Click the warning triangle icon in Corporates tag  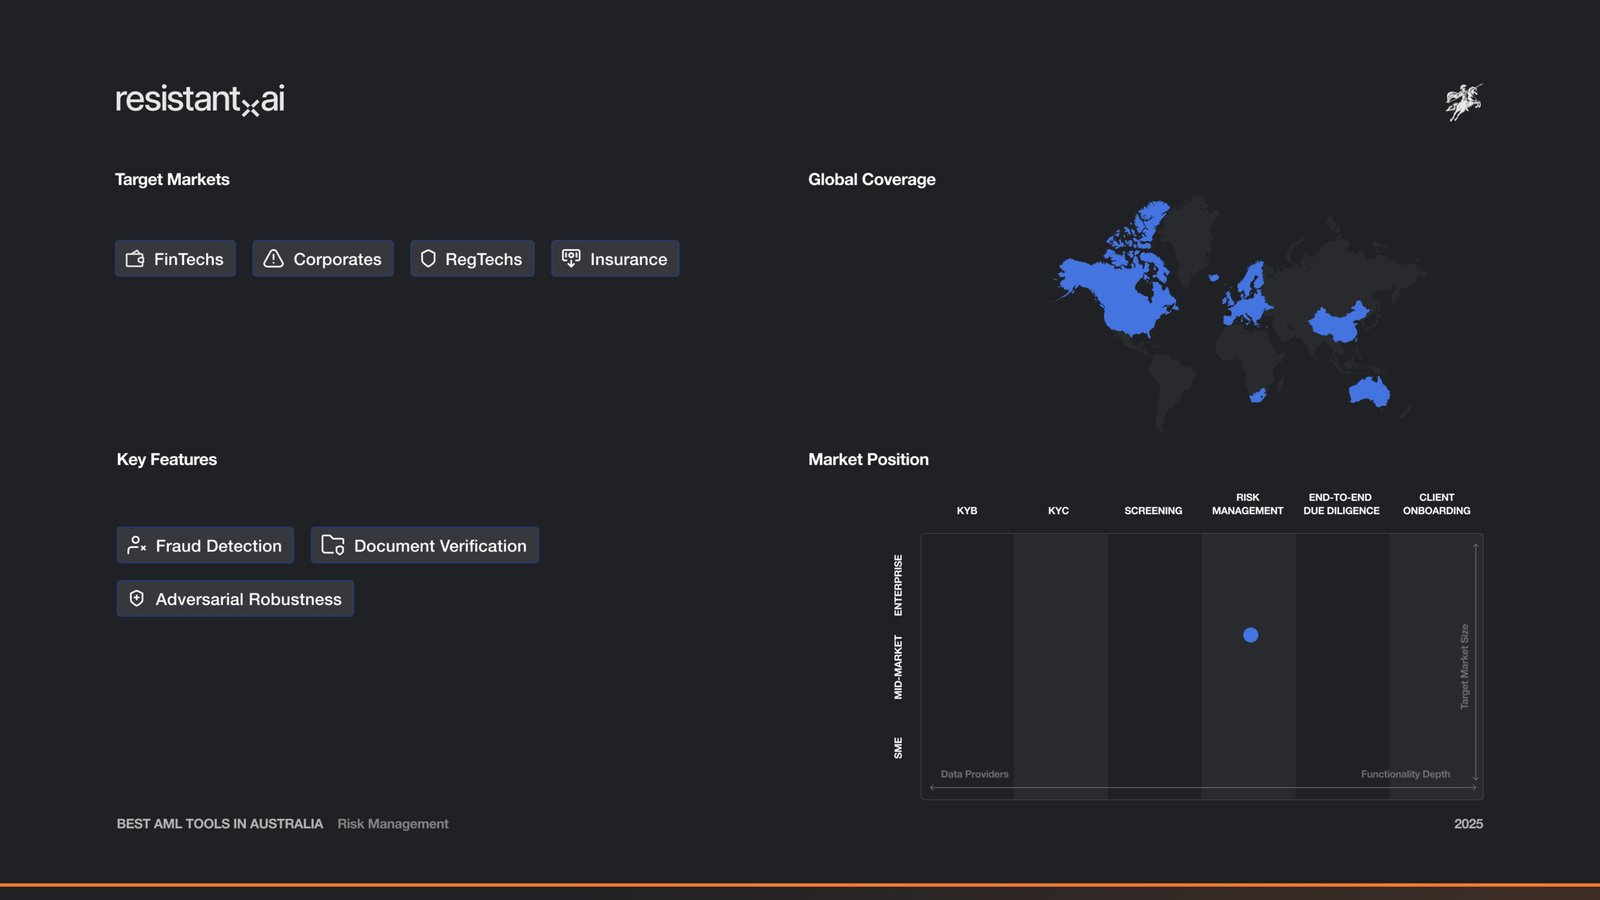[x=273, y=259]
